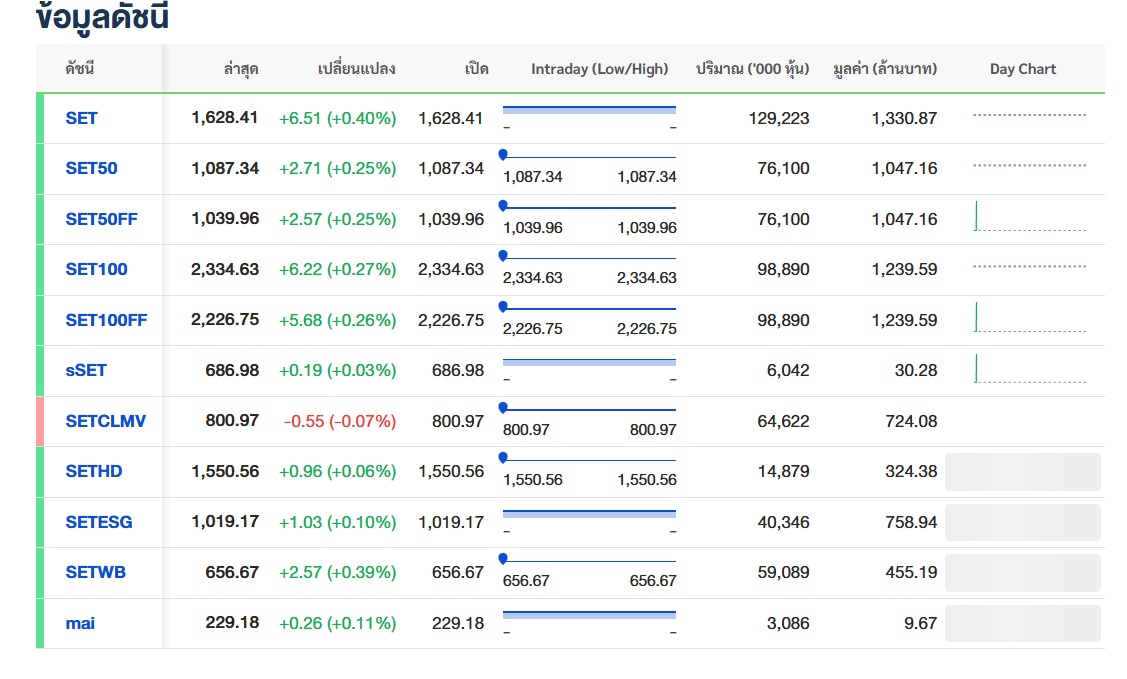Click the SETESG intraday low/high bar

pyautogui.click(x=589, y=514)
